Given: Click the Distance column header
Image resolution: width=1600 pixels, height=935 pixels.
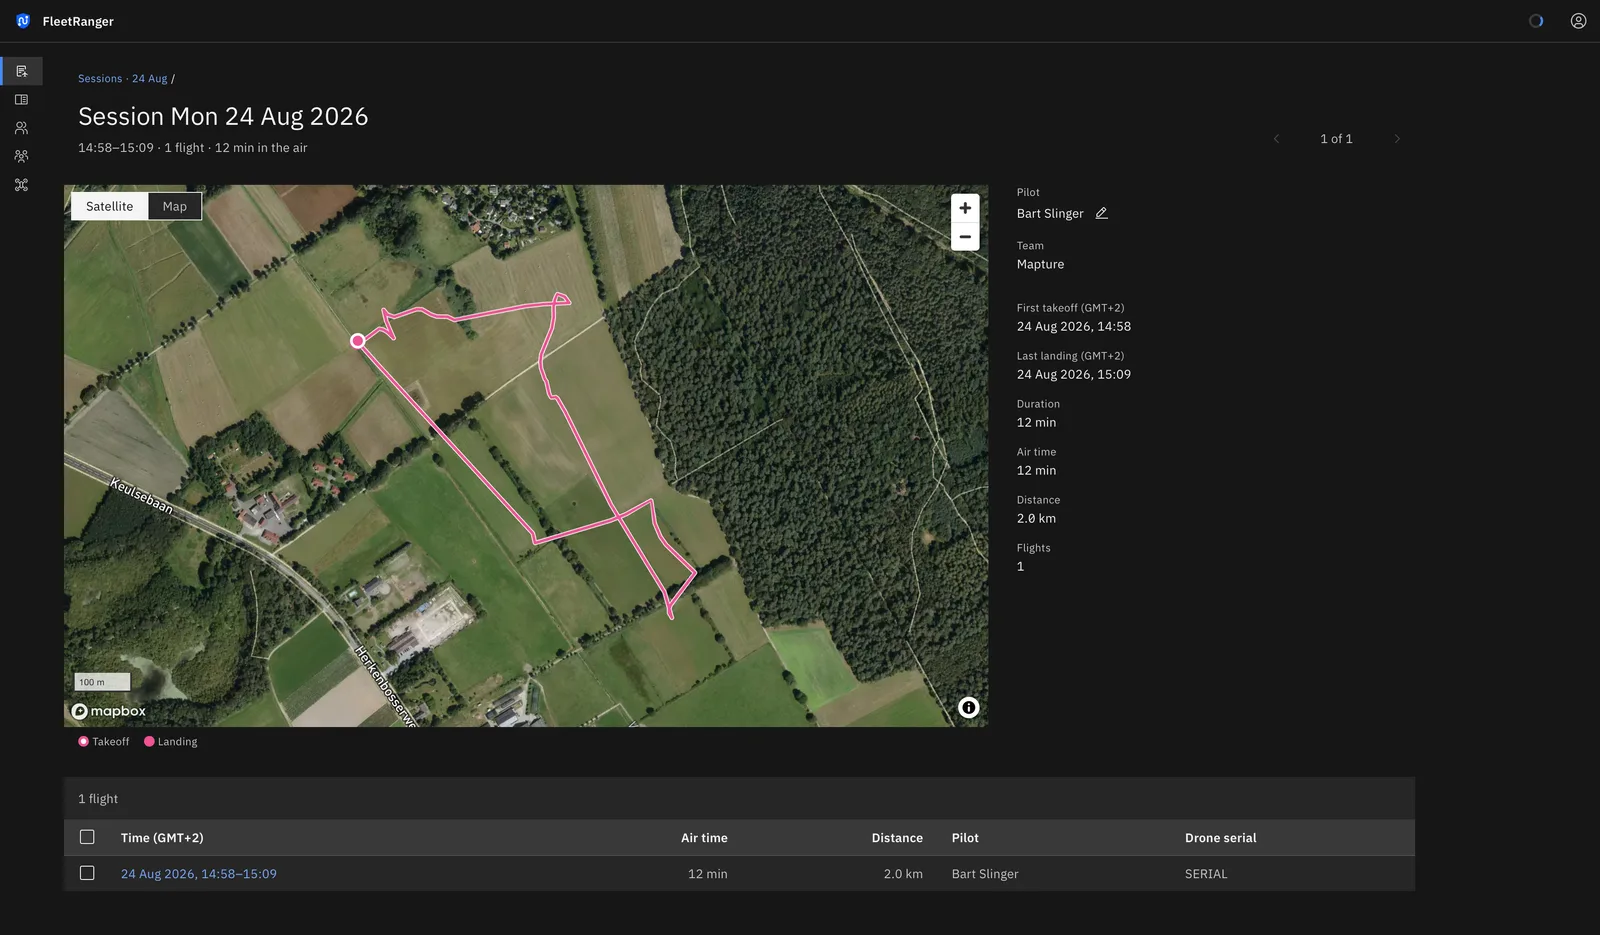Looking at the screenshot, I should (897, 838).
